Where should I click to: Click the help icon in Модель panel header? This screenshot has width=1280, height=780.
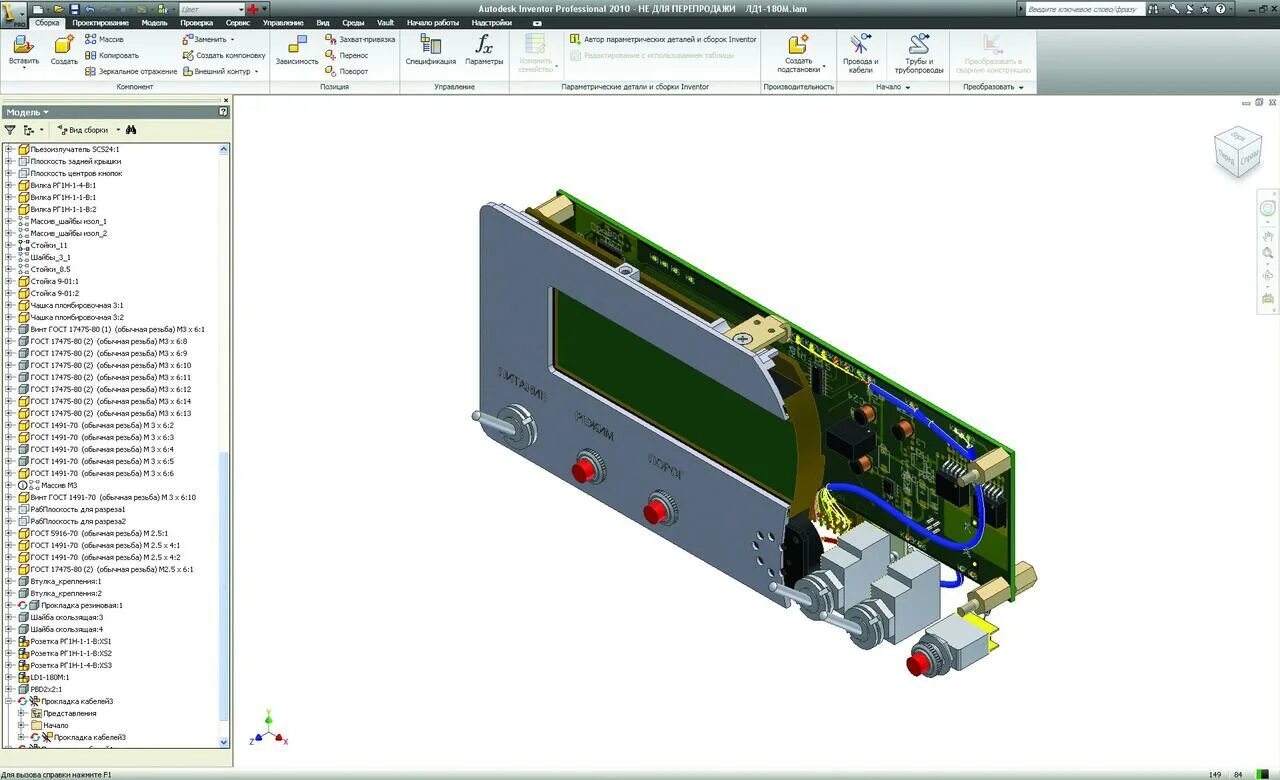click(x=224, y=112)
